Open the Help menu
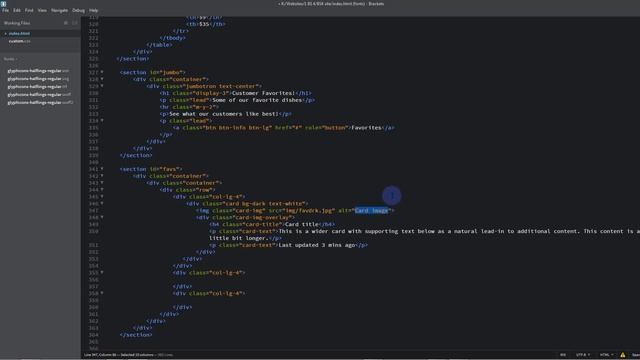 tap(93, 10)
